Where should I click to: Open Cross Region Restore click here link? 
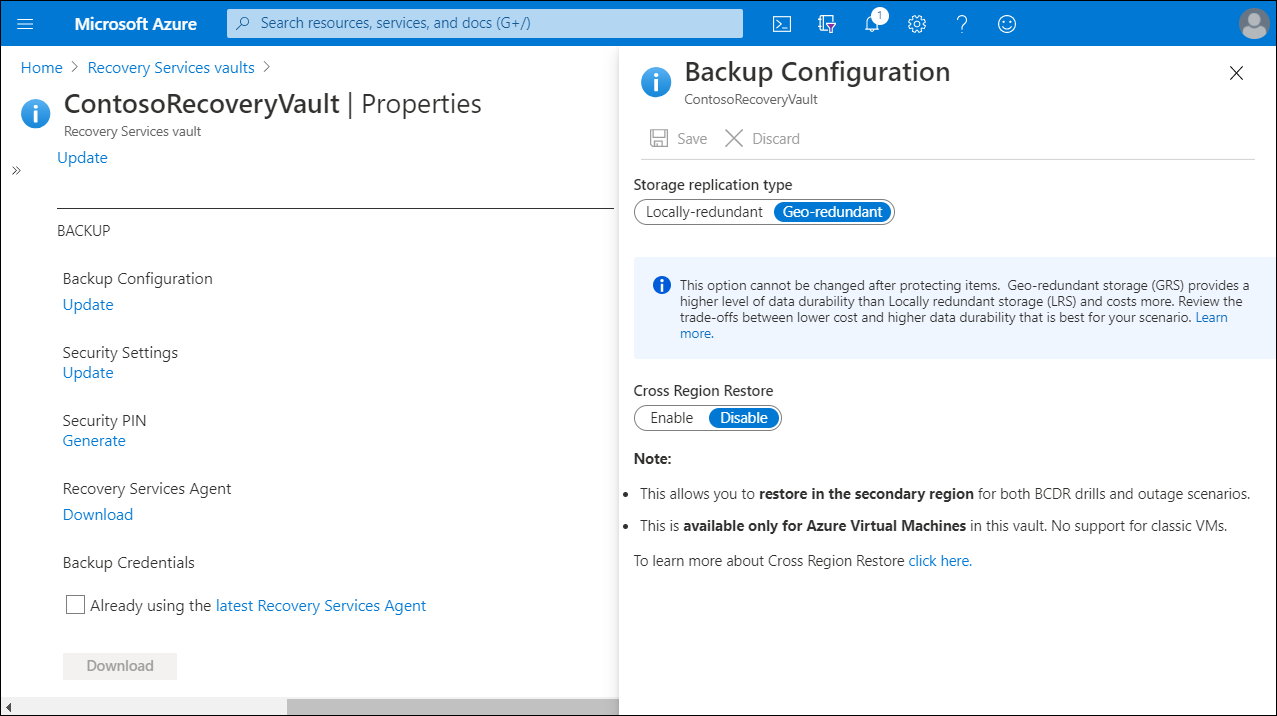939,561
